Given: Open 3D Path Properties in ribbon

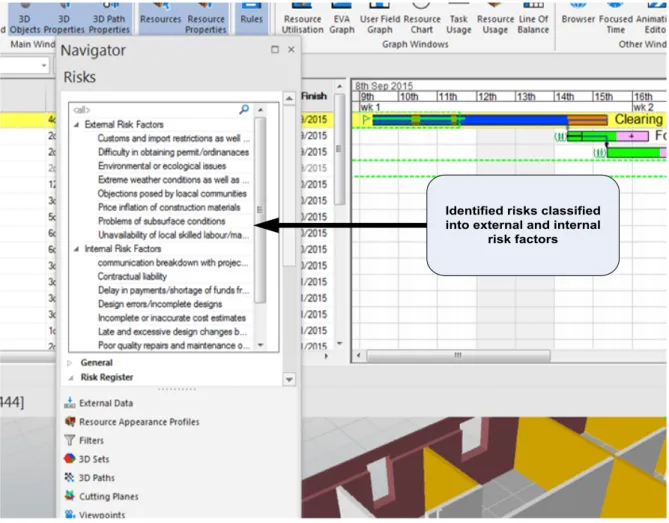Looking at the screenshot, I should (x=109, y=19).
